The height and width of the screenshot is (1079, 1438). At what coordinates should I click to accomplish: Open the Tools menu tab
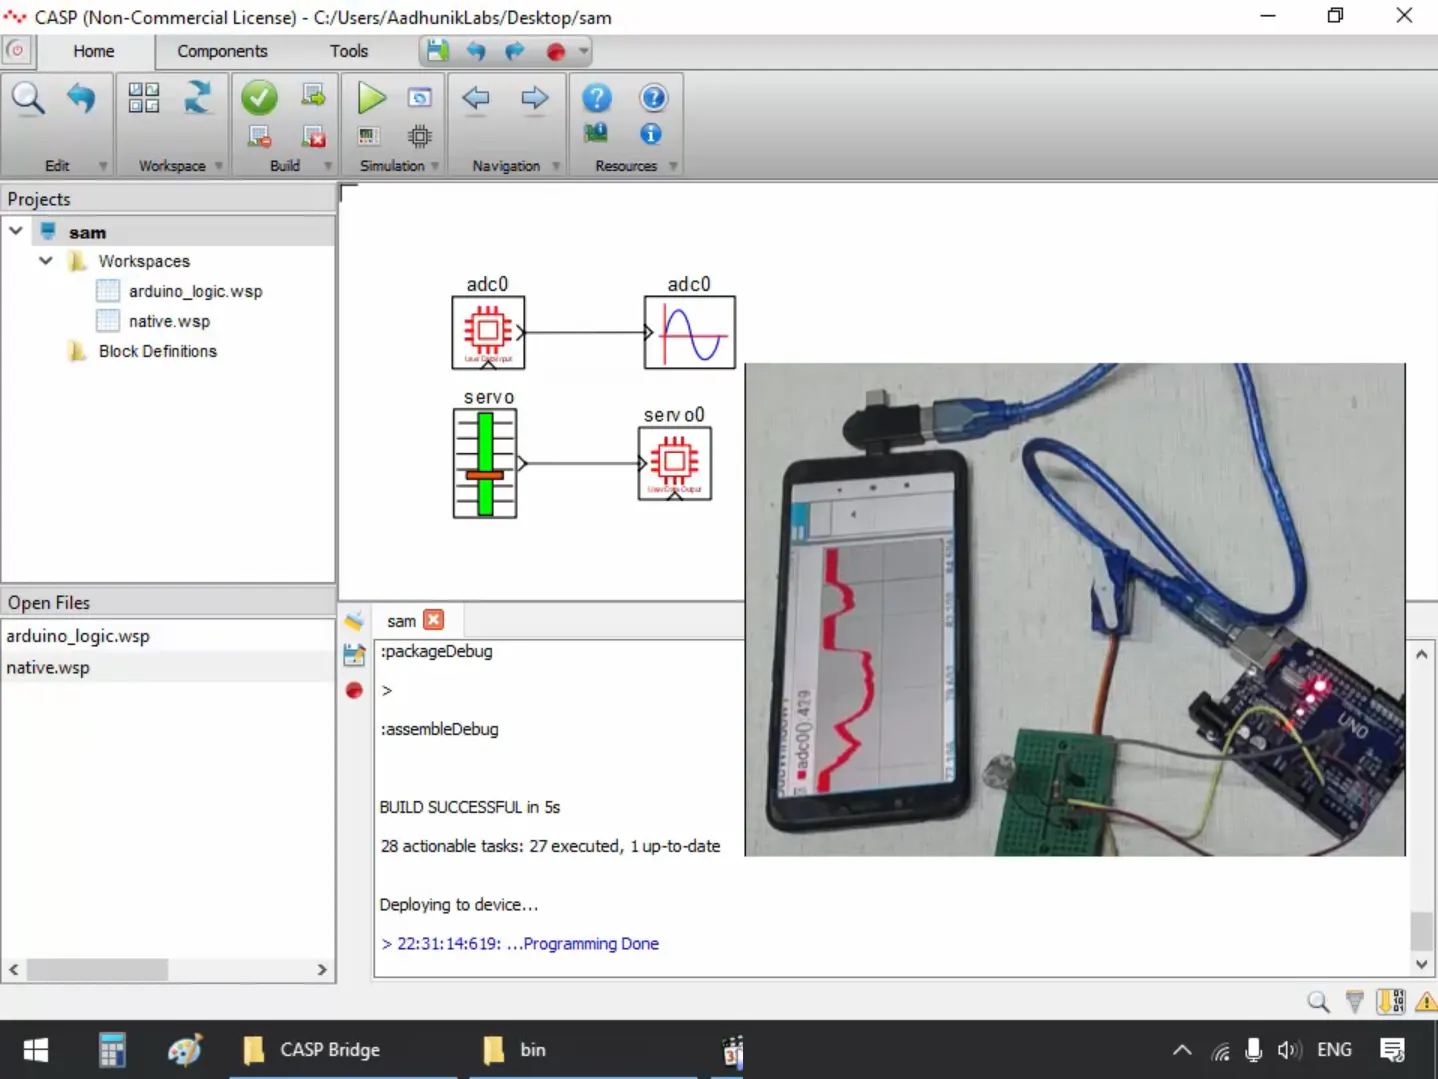pyautogui.click(x=348, y=51)
